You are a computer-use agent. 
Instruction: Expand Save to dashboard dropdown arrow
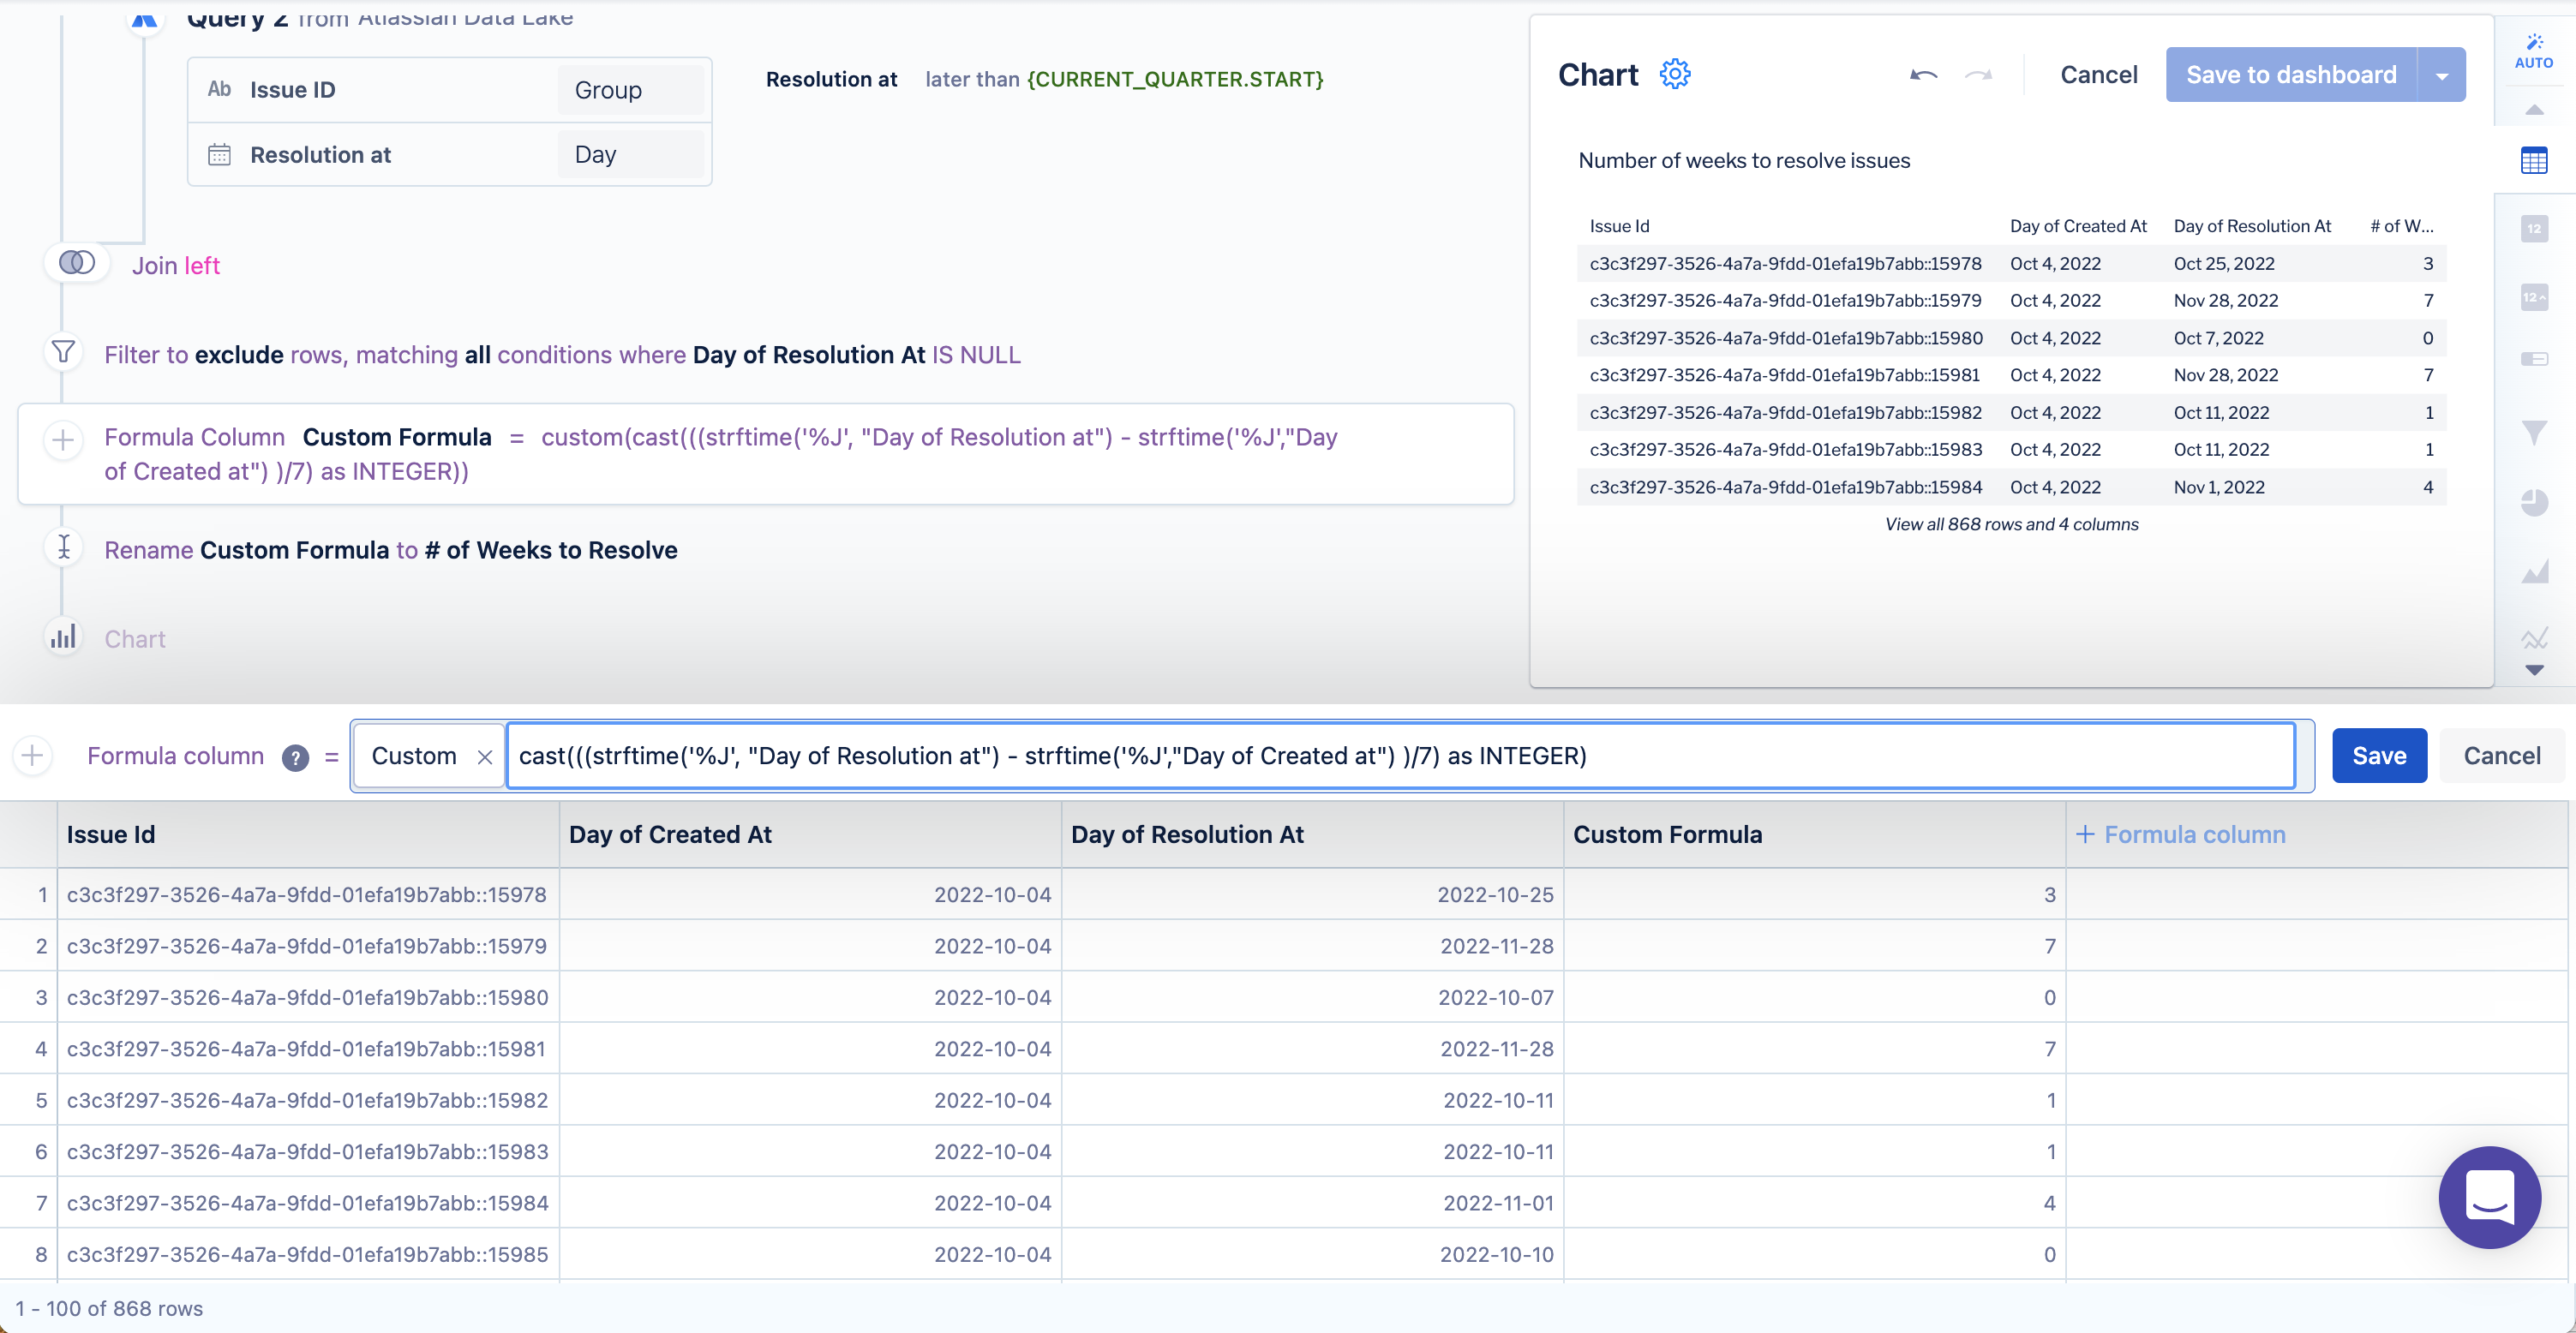[2441, 75]
